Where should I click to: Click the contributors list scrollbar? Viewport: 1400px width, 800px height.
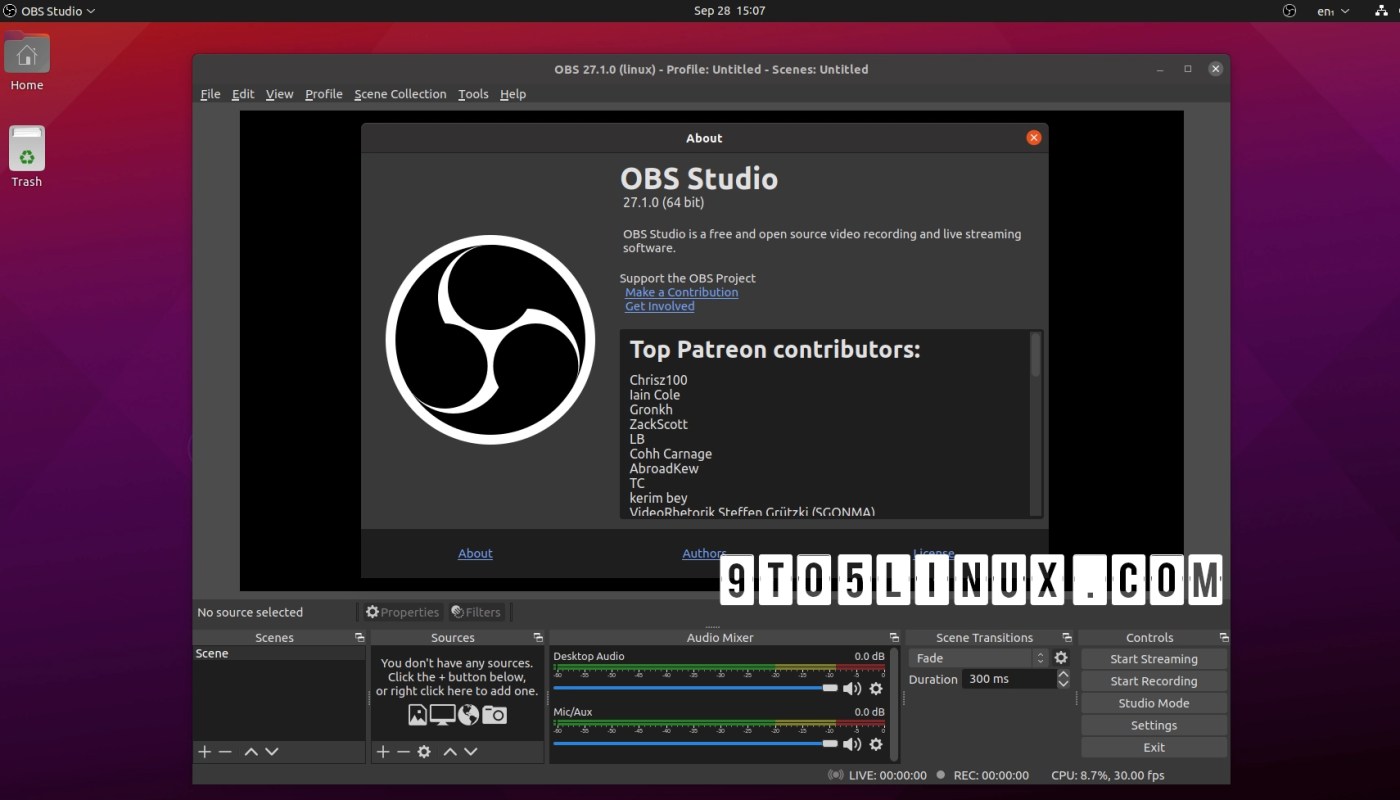pos(1035,355)
